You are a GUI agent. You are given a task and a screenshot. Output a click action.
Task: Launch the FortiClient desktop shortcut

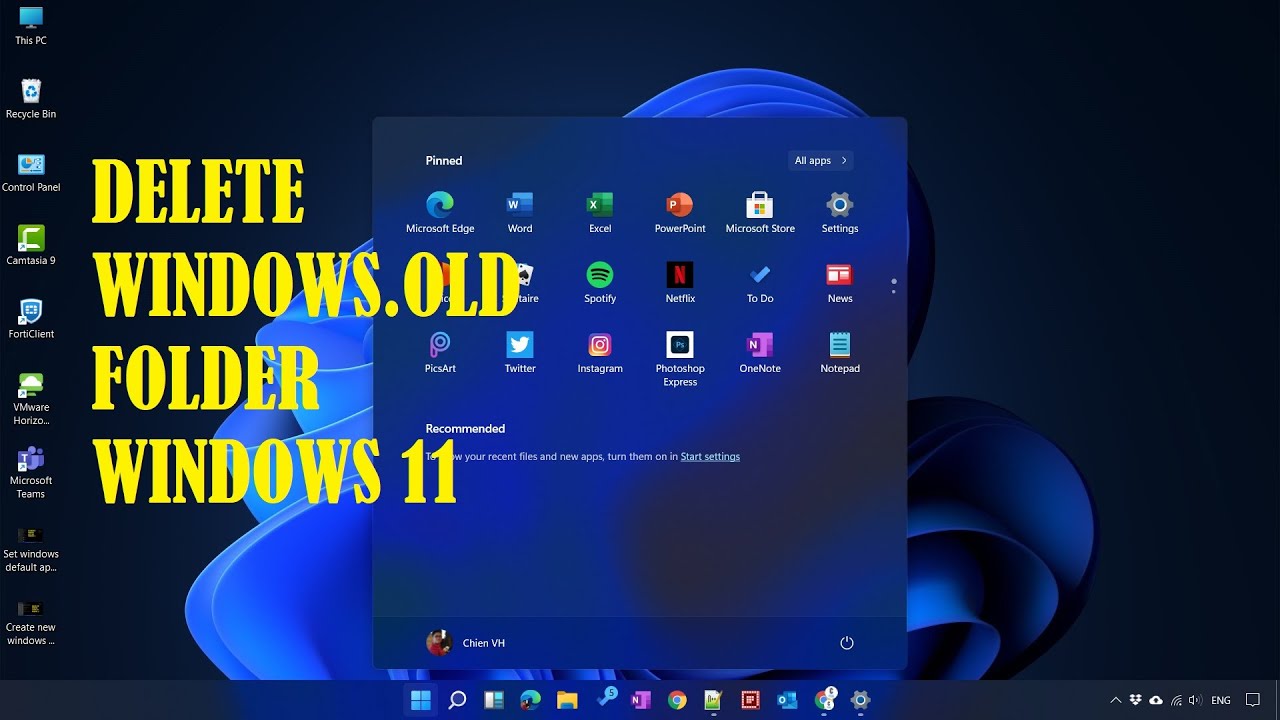click(x=30, y=313)
